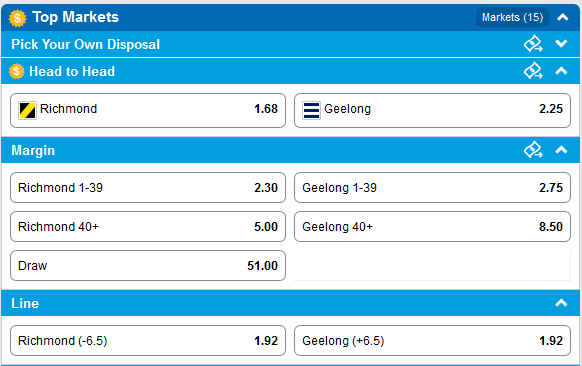Click the Richmond team logo

click(x=27, y=110)
